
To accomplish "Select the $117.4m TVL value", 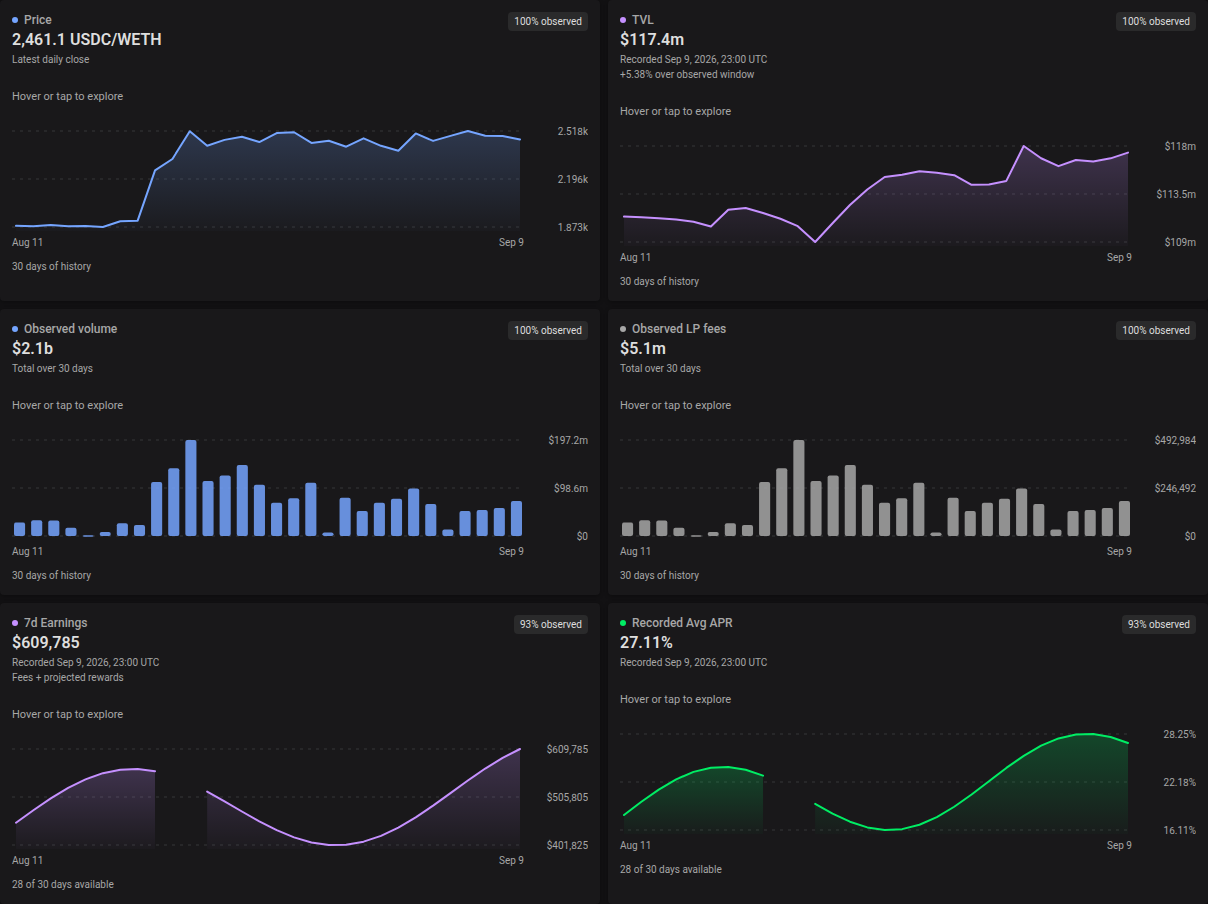I will click(652, 39).
